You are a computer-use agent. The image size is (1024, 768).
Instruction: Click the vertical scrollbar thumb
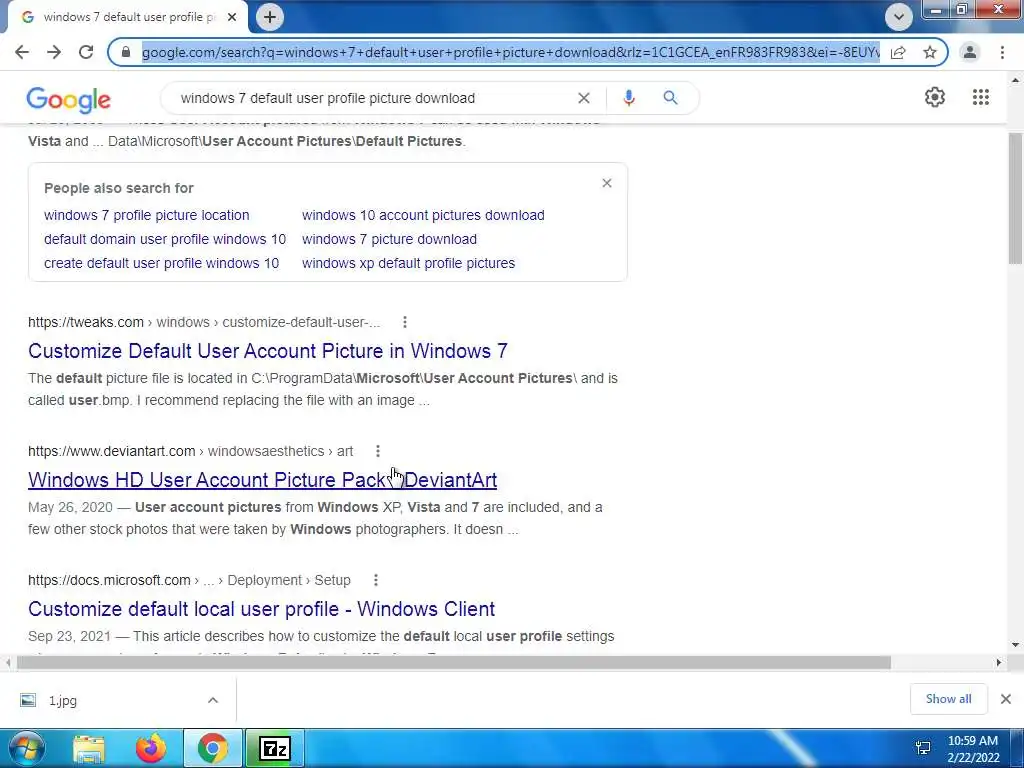[x=1015, y=198]
